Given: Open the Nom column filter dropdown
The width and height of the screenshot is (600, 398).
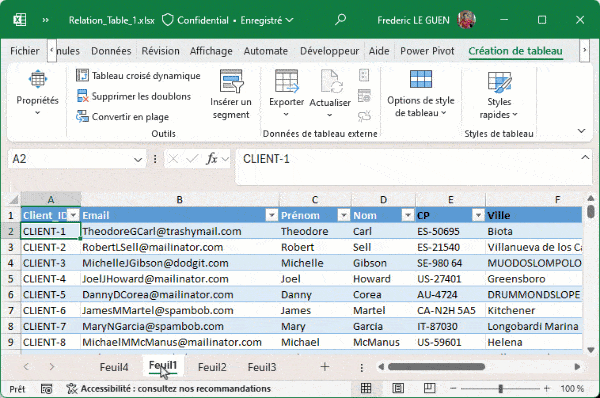Looking at the screenshot, I should [408, 215].
